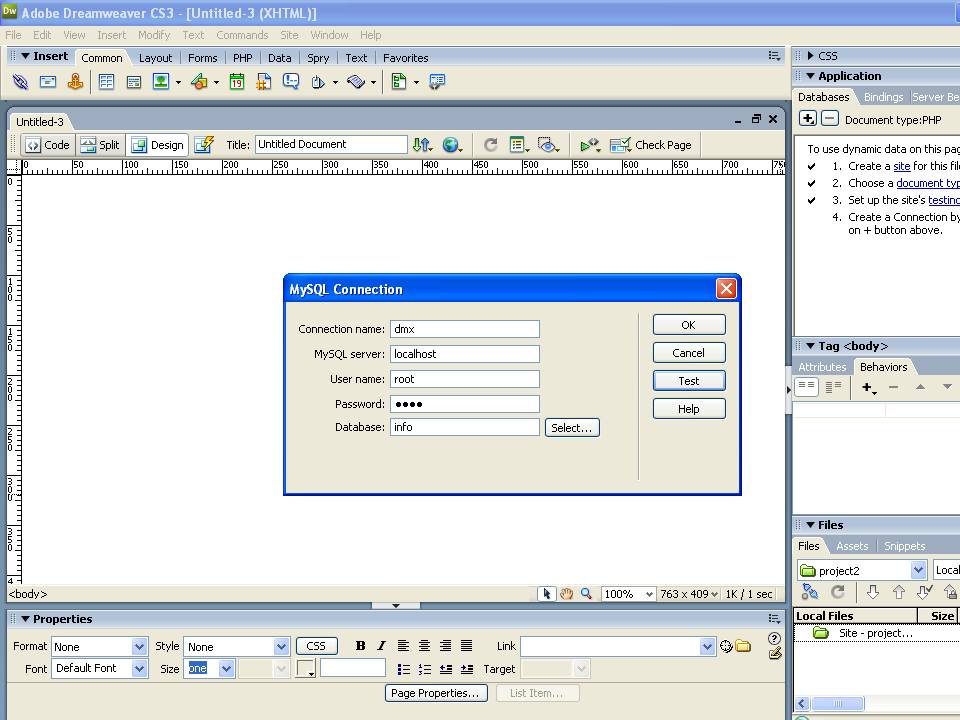
Task: Open the Link dropdown arrow
Action: pyautogui.click(x=707, y=647)
